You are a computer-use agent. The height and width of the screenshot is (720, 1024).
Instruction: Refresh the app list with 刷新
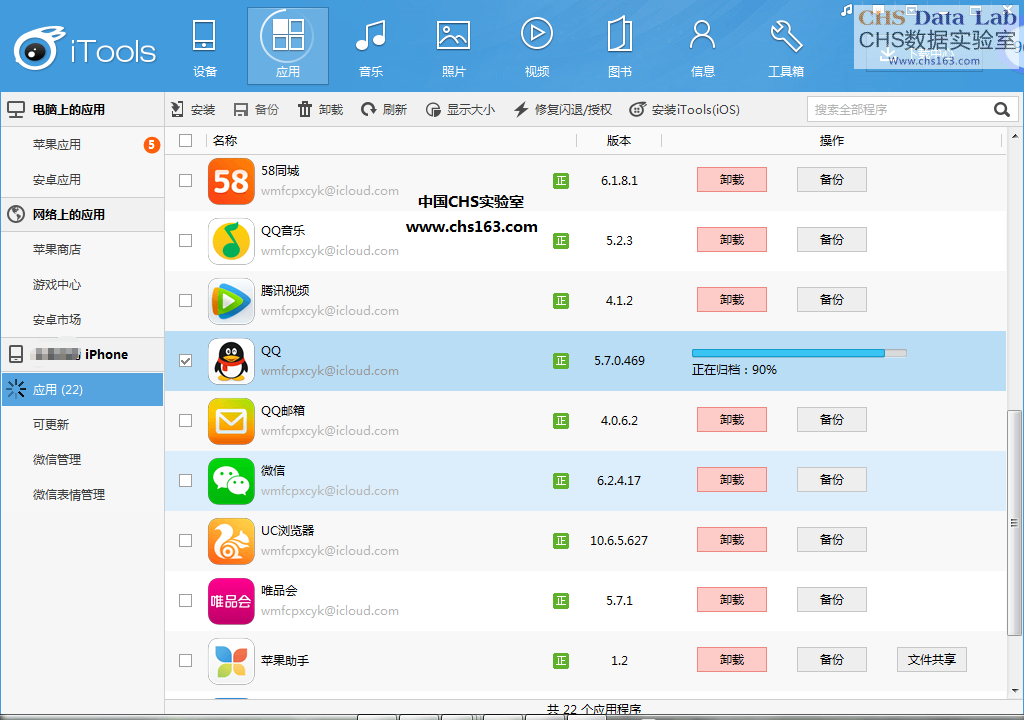point(384,109)
